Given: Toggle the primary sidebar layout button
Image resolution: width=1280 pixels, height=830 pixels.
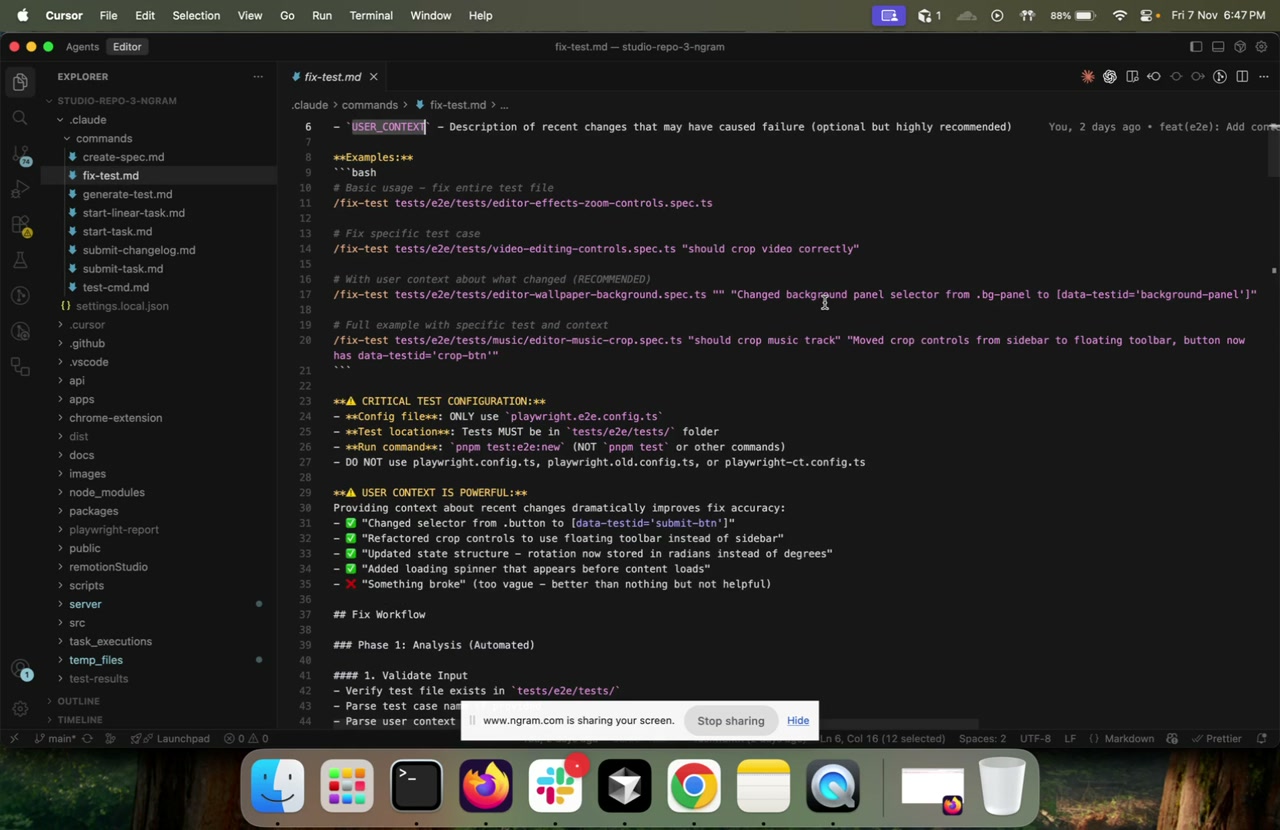Looking at the screenshot, I should click(1196, 47).
